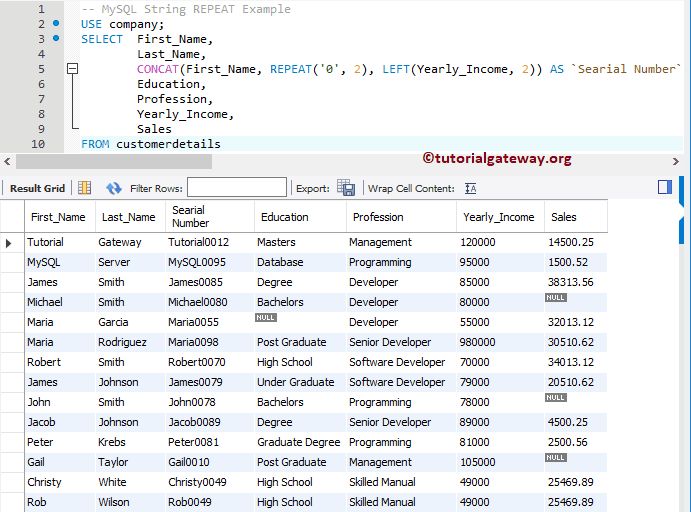The width and height of the screenshot is (691, 512).
Task: Click the REPEAT function on line 5
Action: click(291, 69)
